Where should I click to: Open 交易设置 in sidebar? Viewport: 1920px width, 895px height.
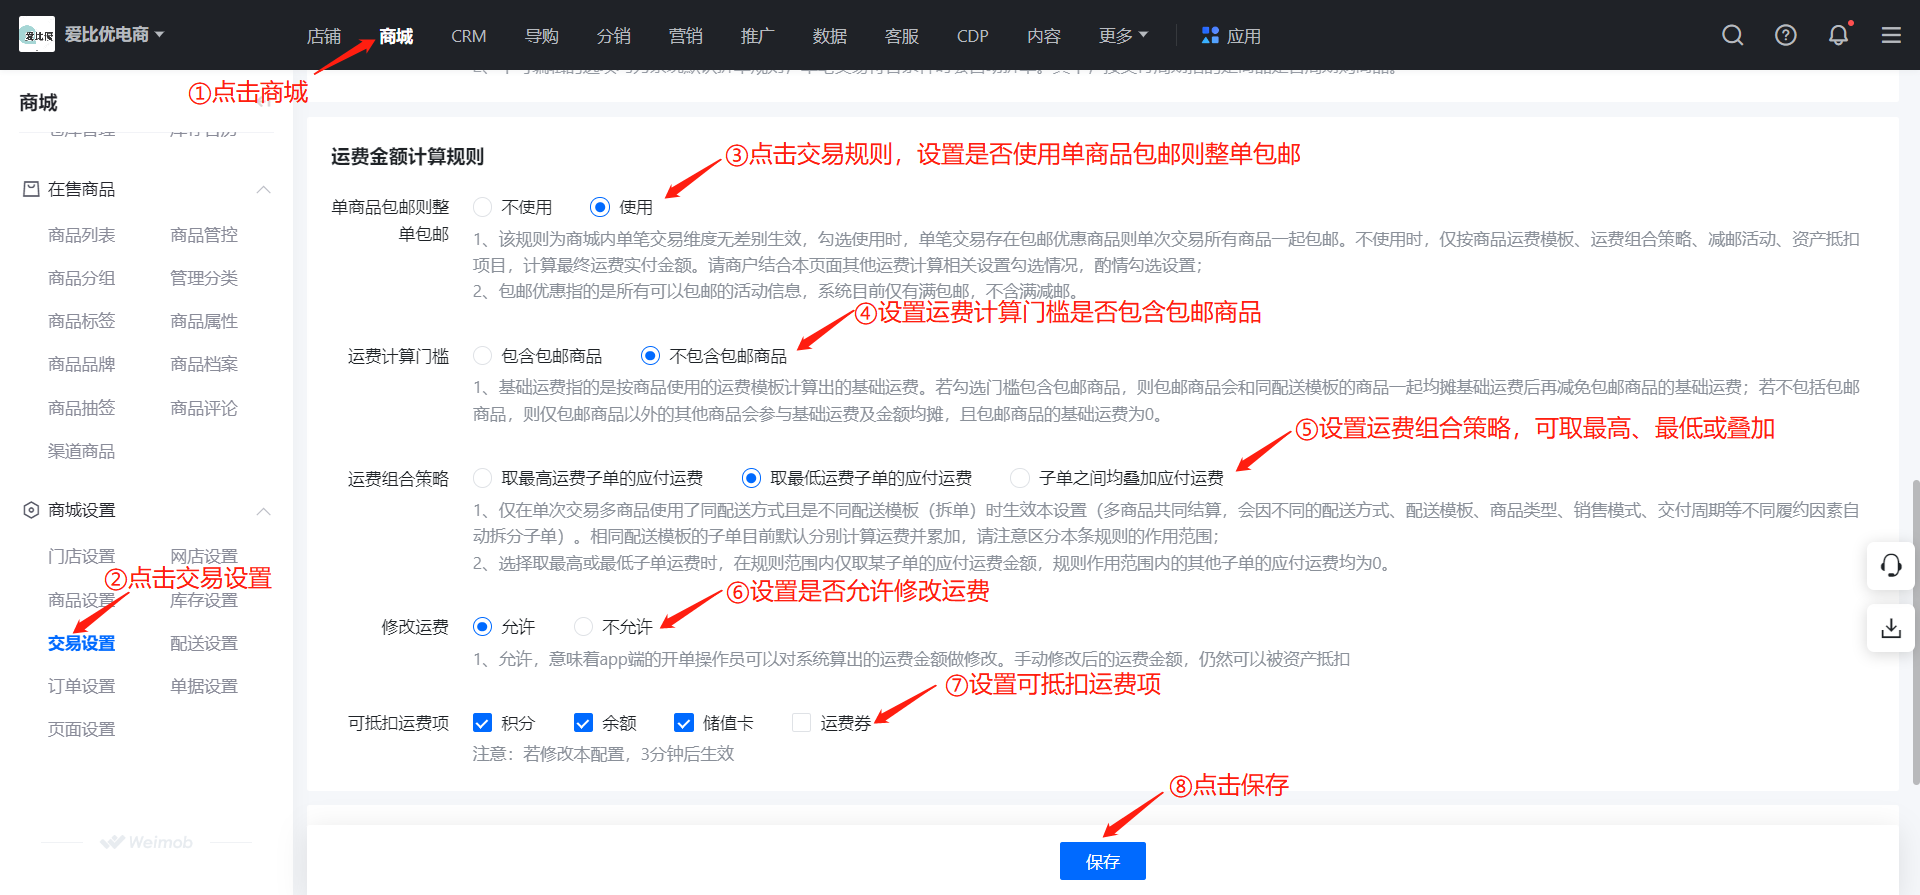tap(82, 643)
